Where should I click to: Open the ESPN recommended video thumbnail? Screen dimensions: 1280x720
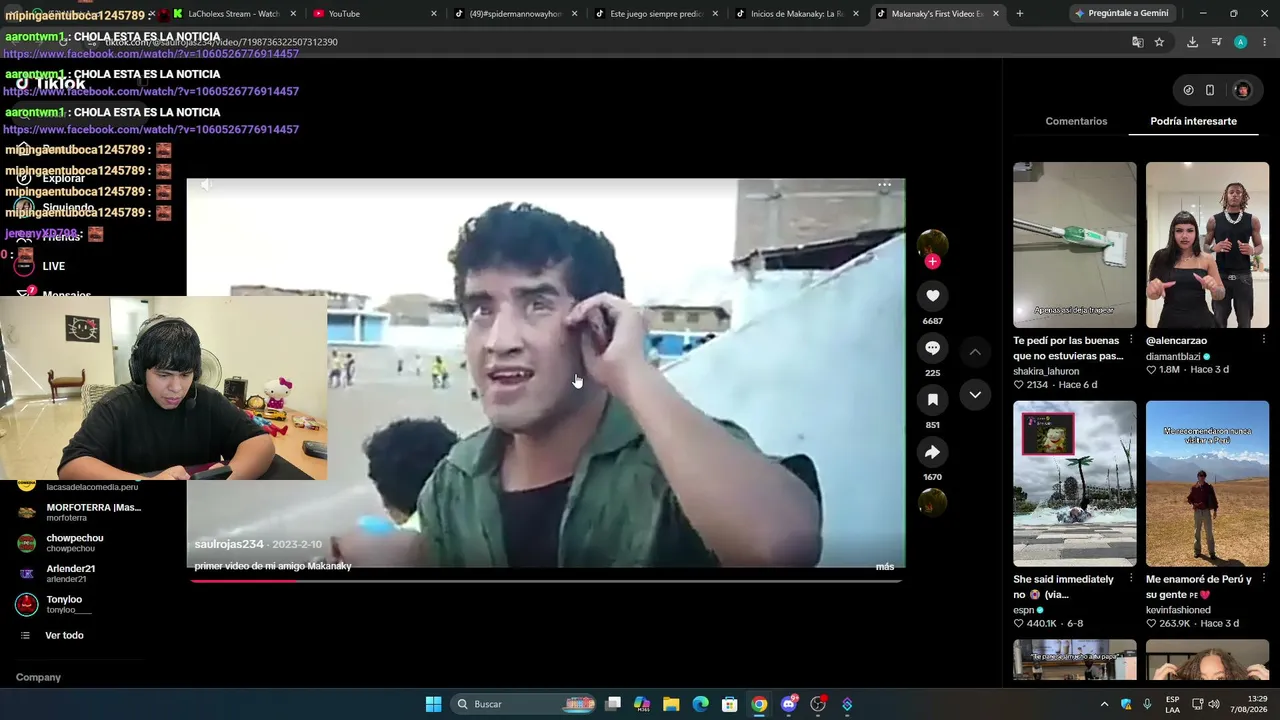tap(1075, 484)
